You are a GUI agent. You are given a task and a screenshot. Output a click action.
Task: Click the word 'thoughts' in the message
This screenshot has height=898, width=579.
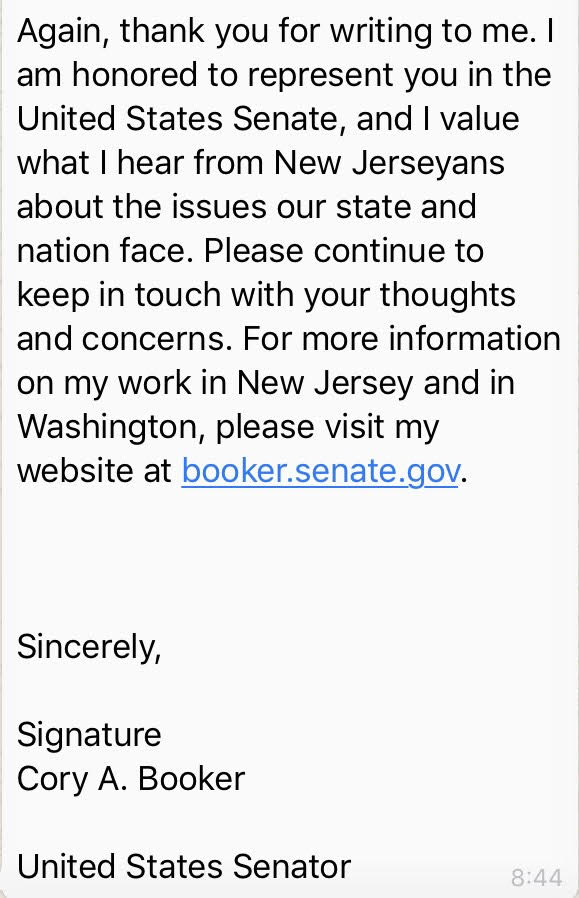[x=448, y=295]
